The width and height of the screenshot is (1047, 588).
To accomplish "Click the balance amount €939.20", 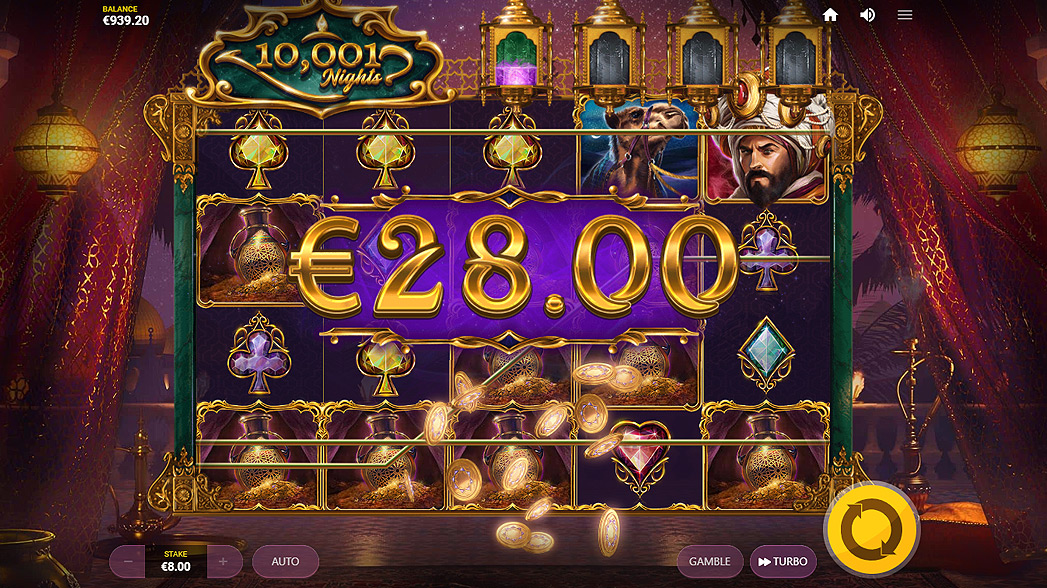I will point(126,21).
